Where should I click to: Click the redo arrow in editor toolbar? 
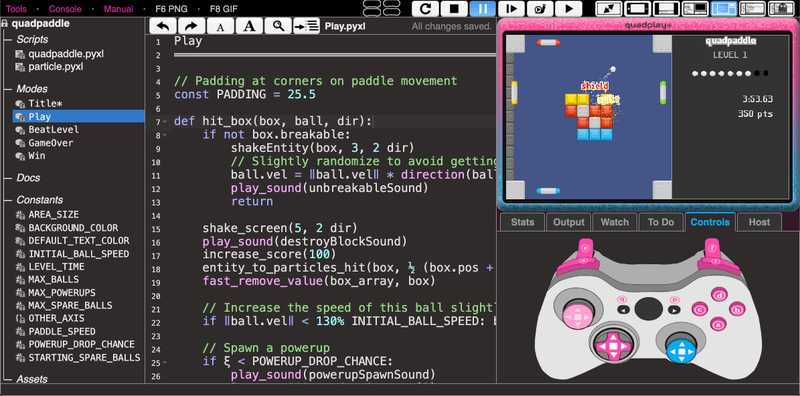(x=191, y=27)
